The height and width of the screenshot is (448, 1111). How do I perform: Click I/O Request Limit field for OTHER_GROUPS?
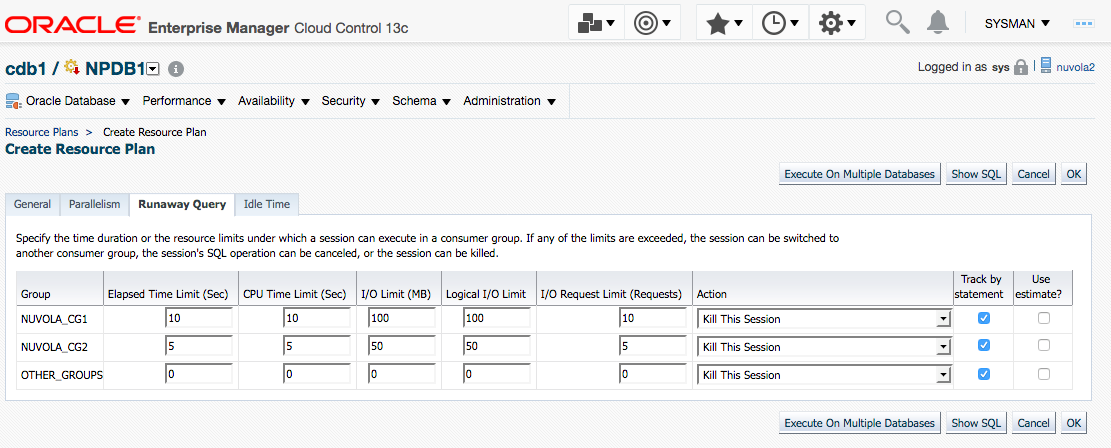click(652, 375)
